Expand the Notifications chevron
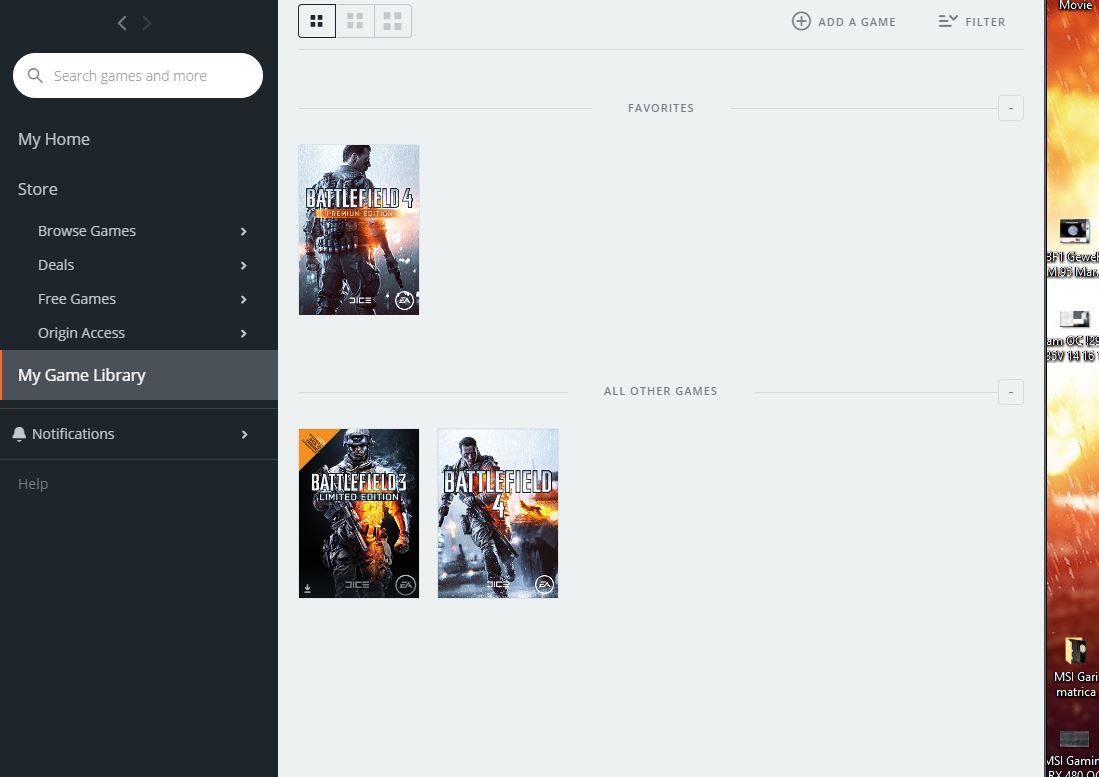The height and width of the screenshot is (777, 1099). tap(245, 434)
